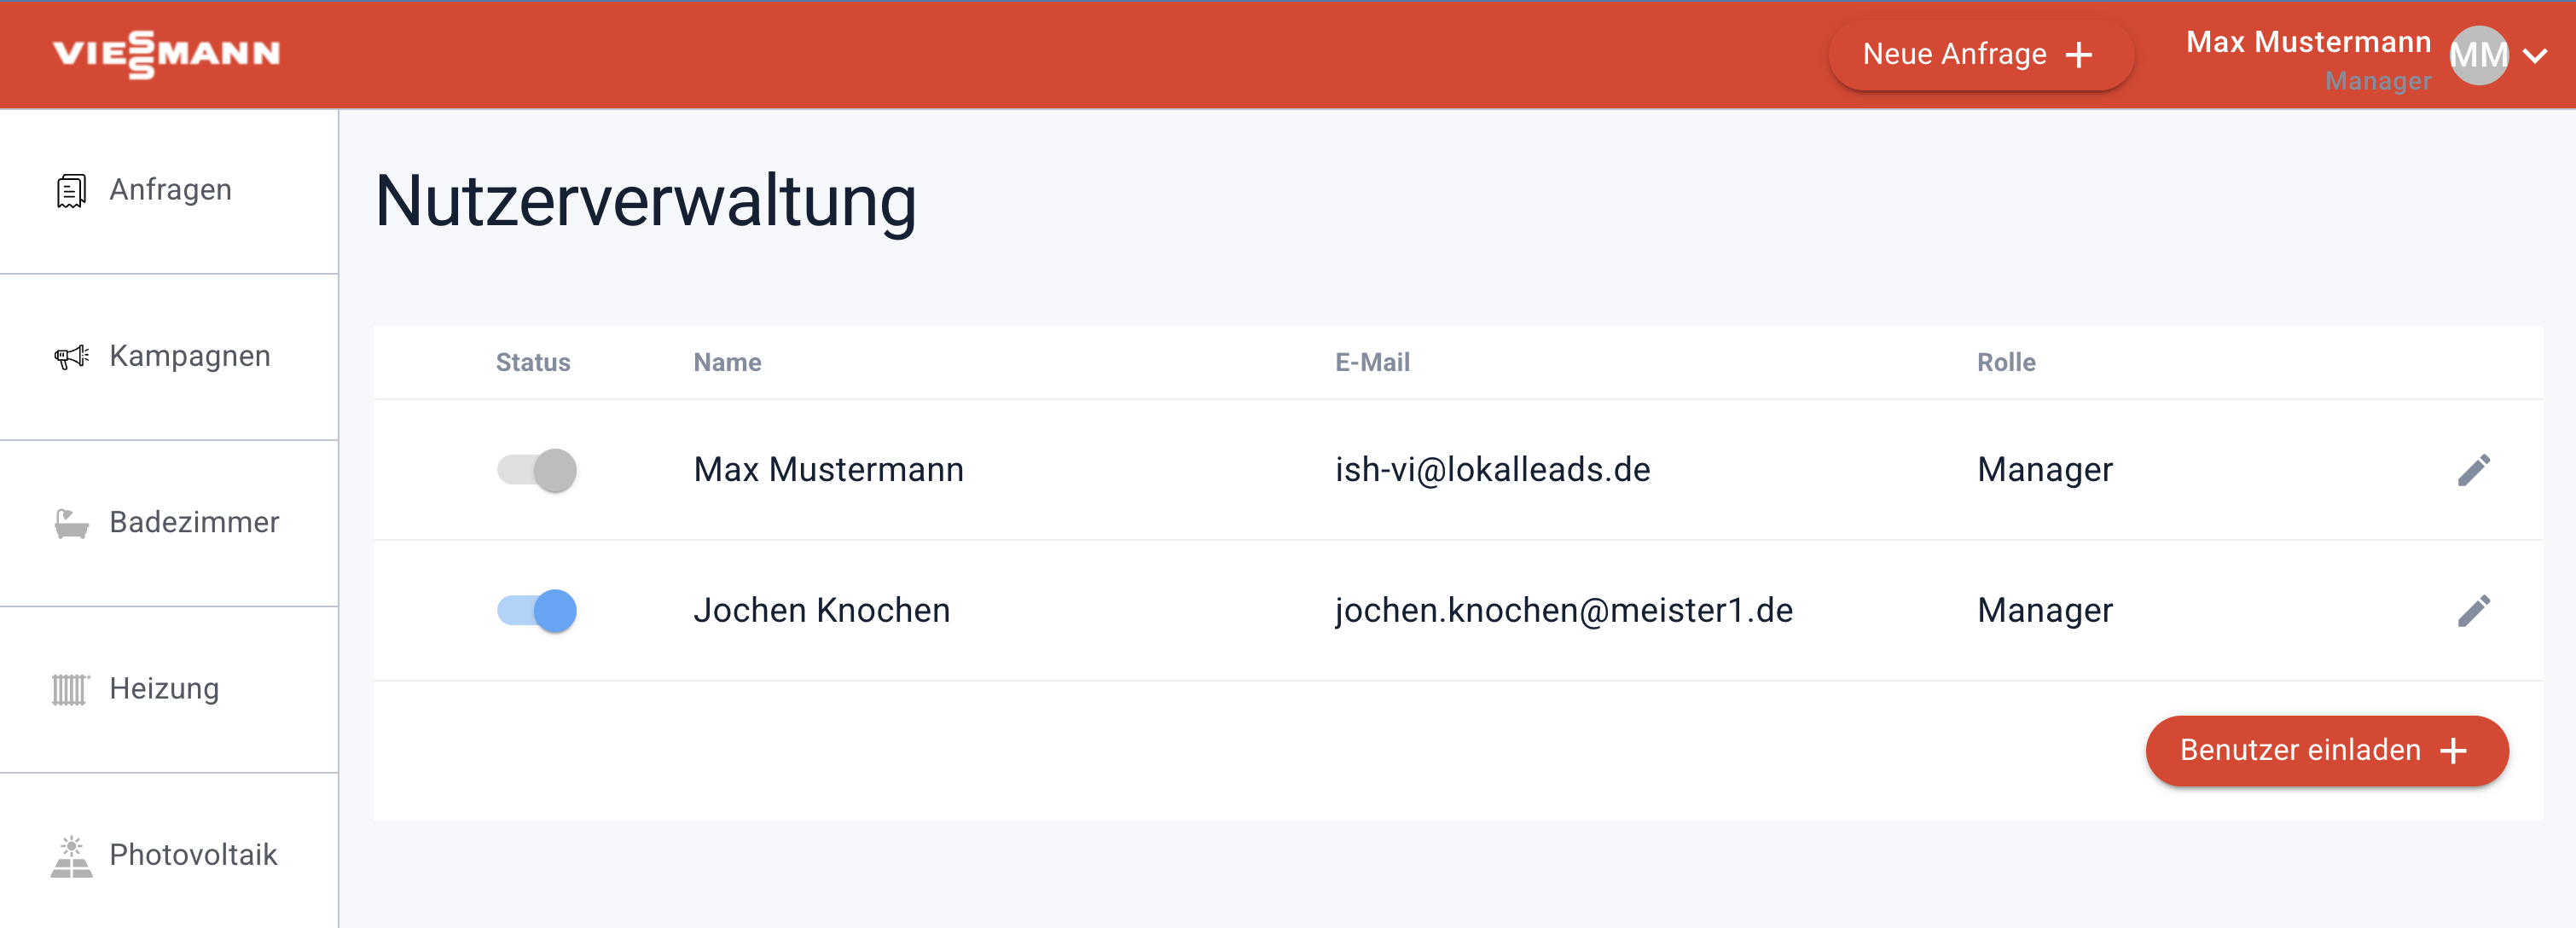Click the Anfragen document icon

click(71, 190)
